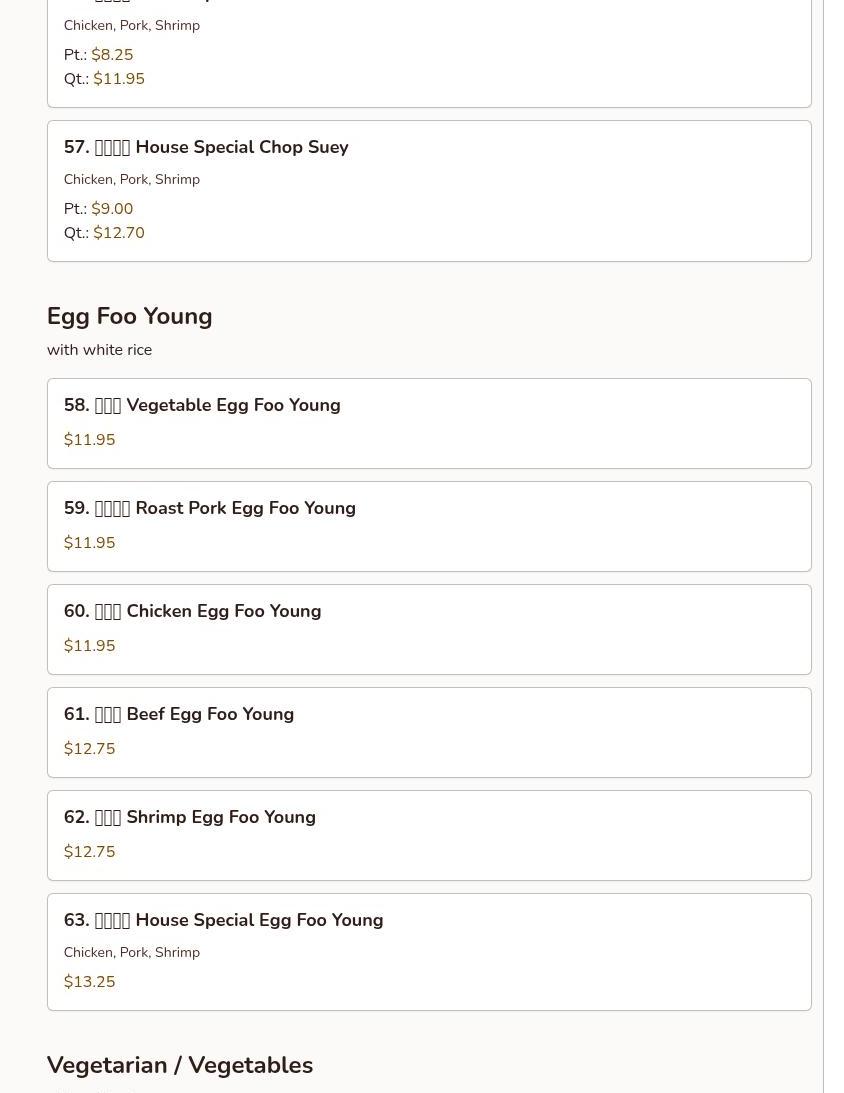Click the $8.25 pint price at top
The image size is (844, 1093).
[x=112, y=55]
